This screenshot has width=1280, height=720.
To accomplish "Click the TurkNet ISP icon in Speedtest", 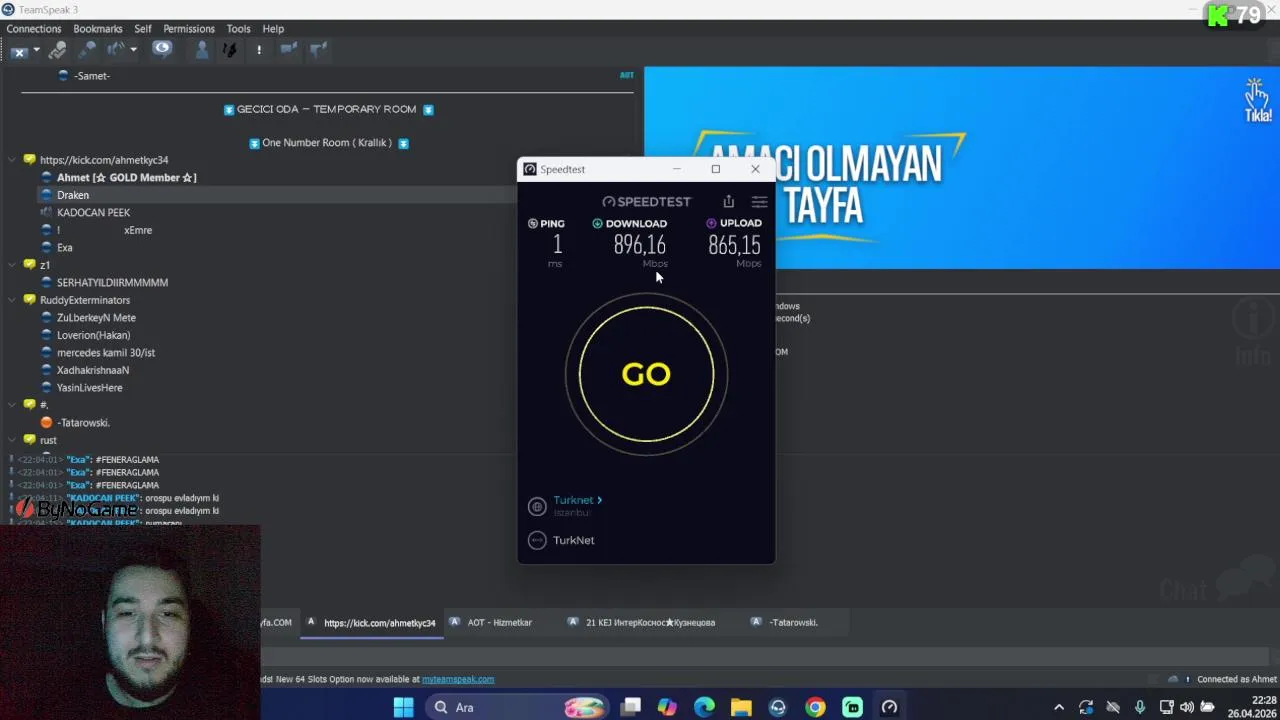I will tap(537, 540).
